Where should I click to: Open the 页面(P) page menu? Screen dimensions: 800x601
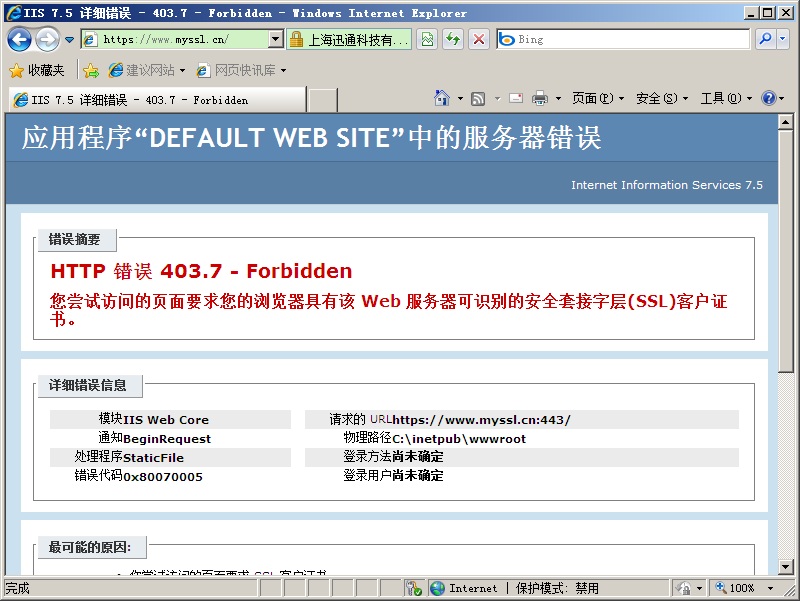(598, 98)
